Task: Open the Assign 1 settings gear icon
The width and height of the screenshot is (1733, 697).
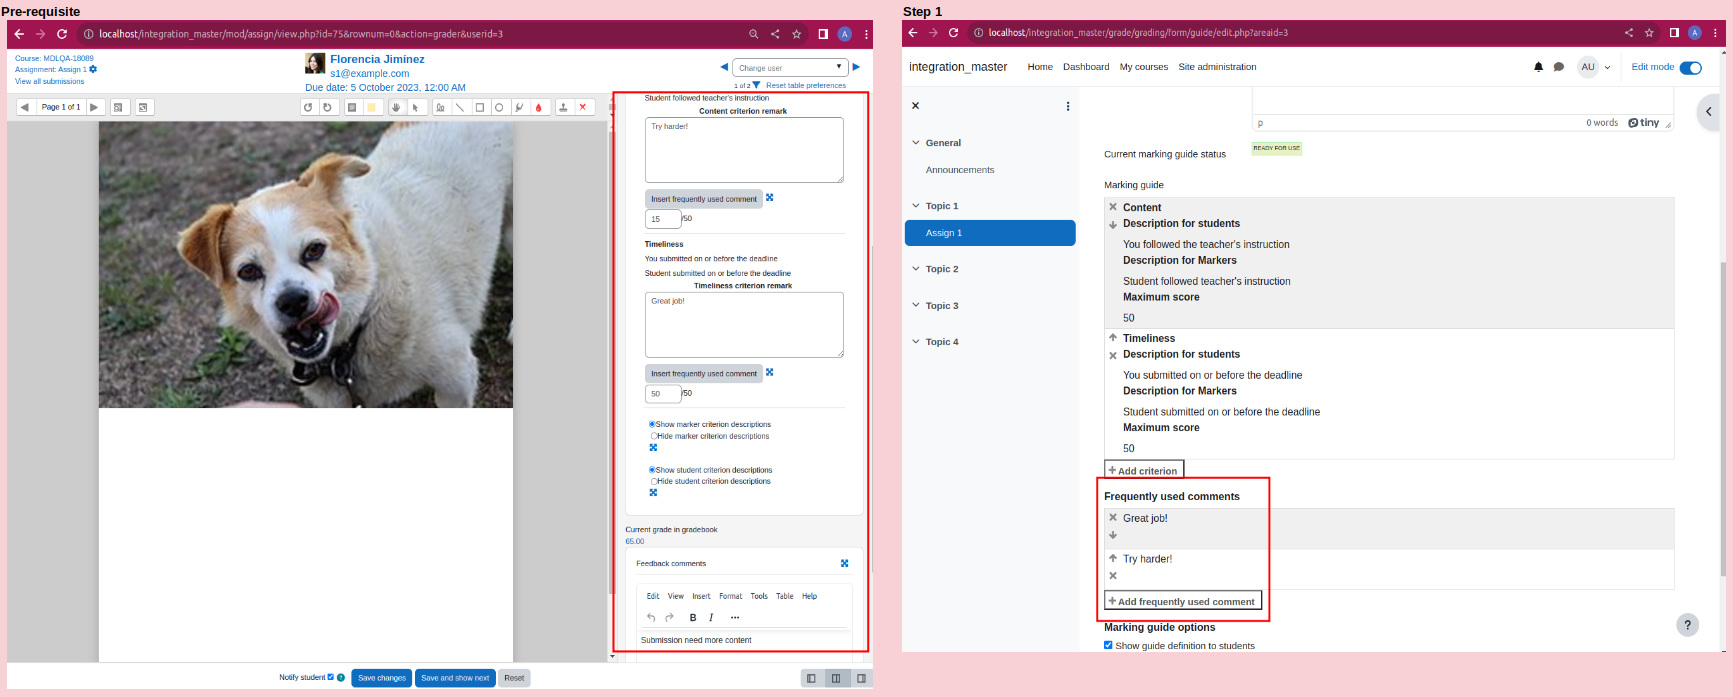Action: tap(93, 69)
